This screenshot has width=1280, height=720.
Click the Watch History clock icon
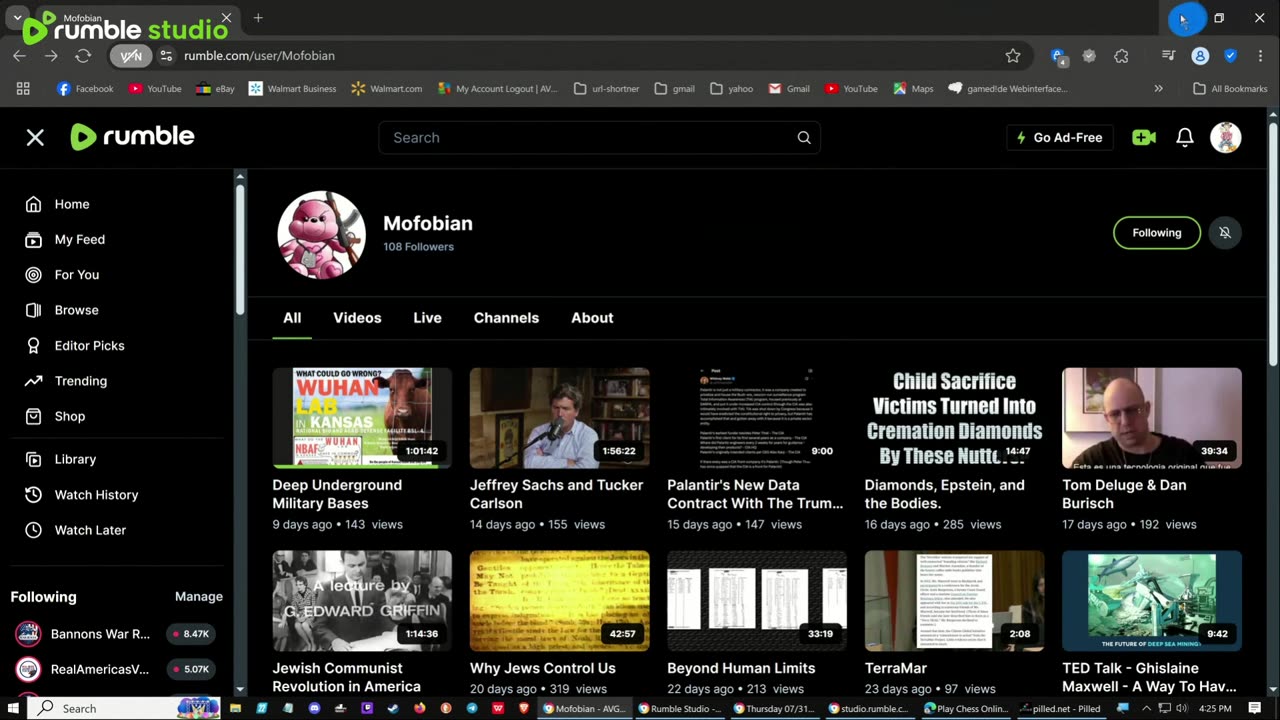coord(33,495)
